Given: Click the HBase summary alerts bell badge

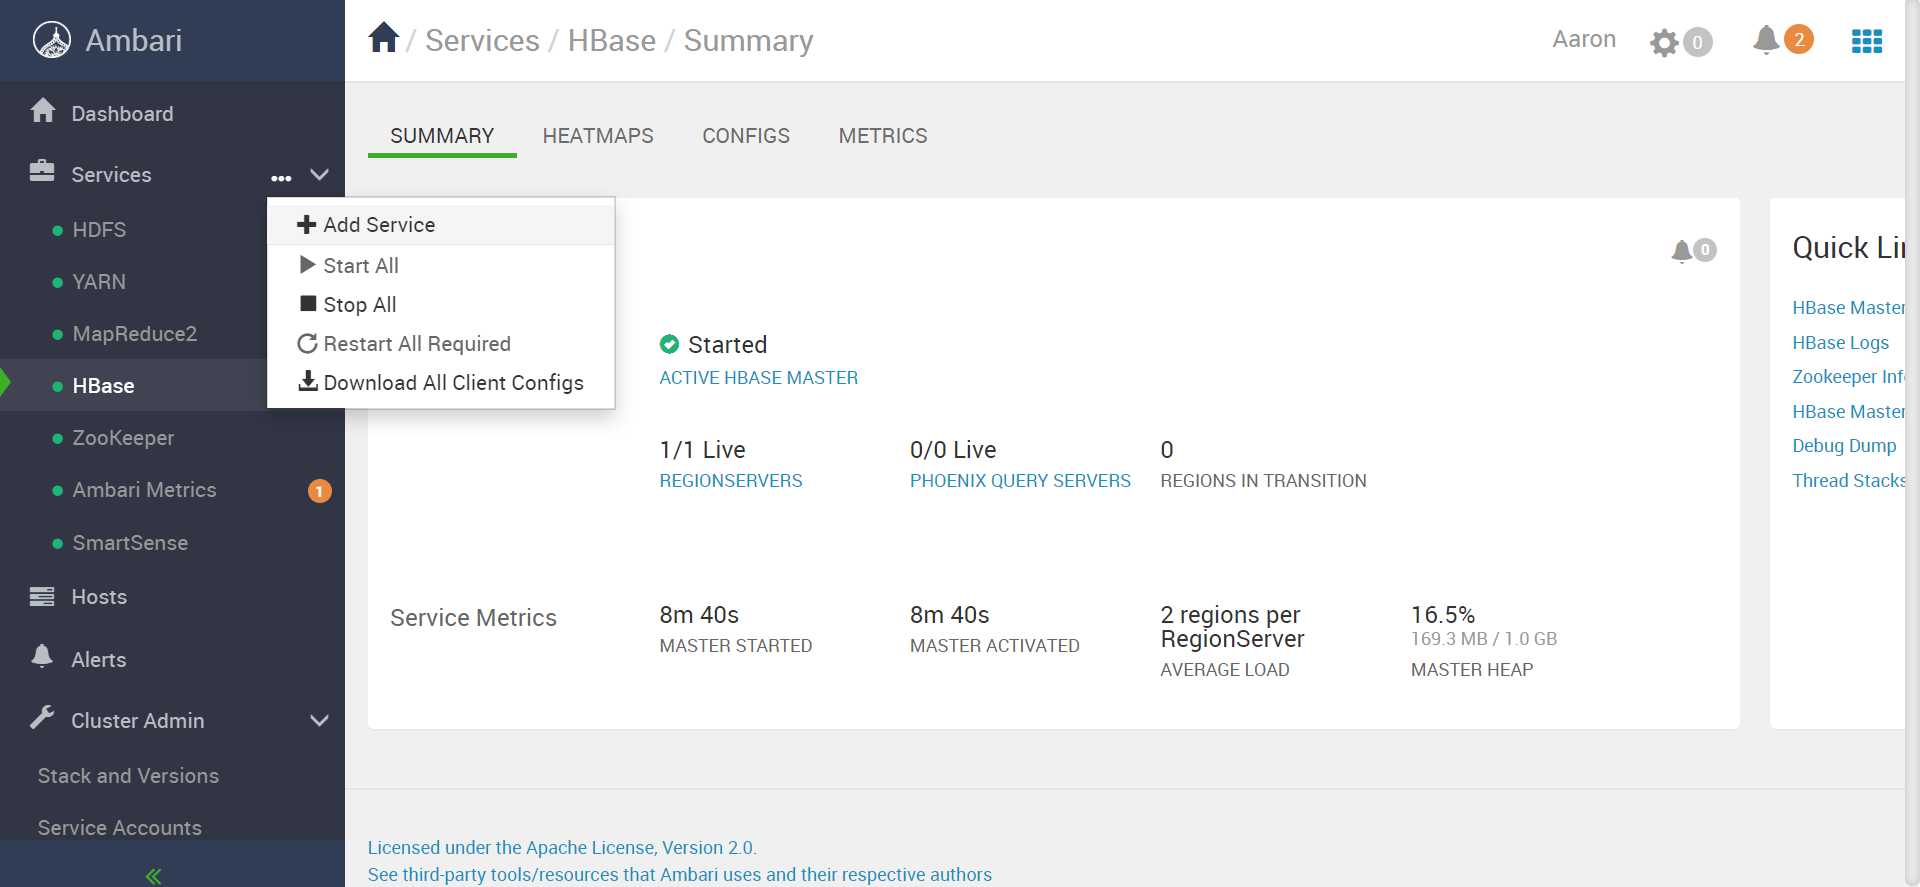Looking at the screenshot, I should (1693, 250).
